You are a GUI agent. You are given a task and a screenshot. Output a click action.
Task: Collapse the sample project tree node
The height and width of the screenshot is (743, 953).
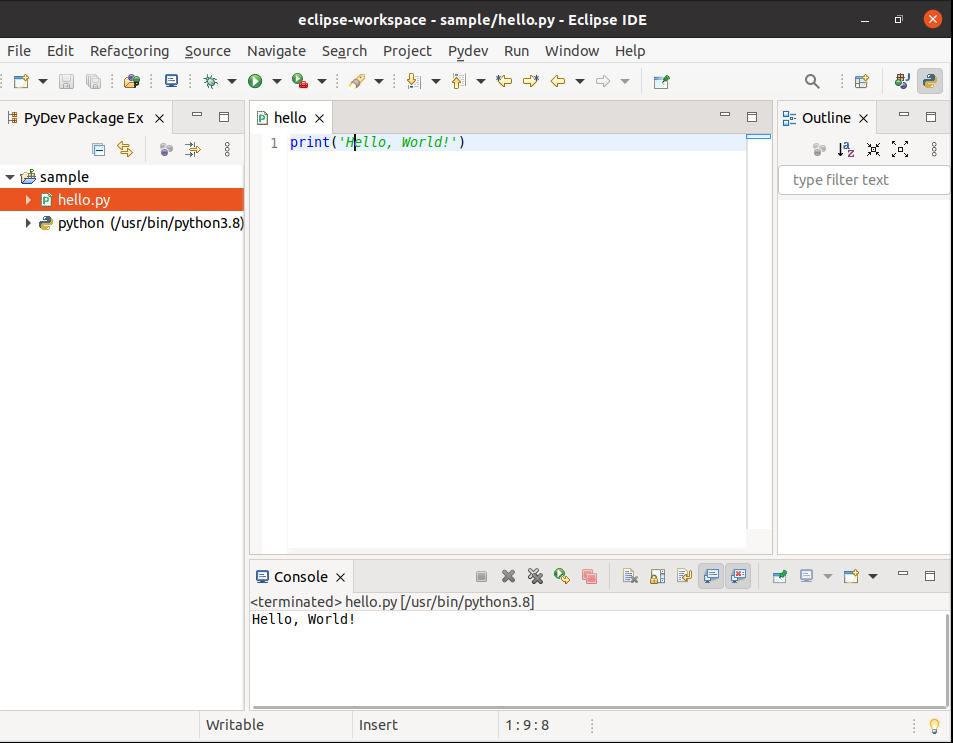pos(10,177)
